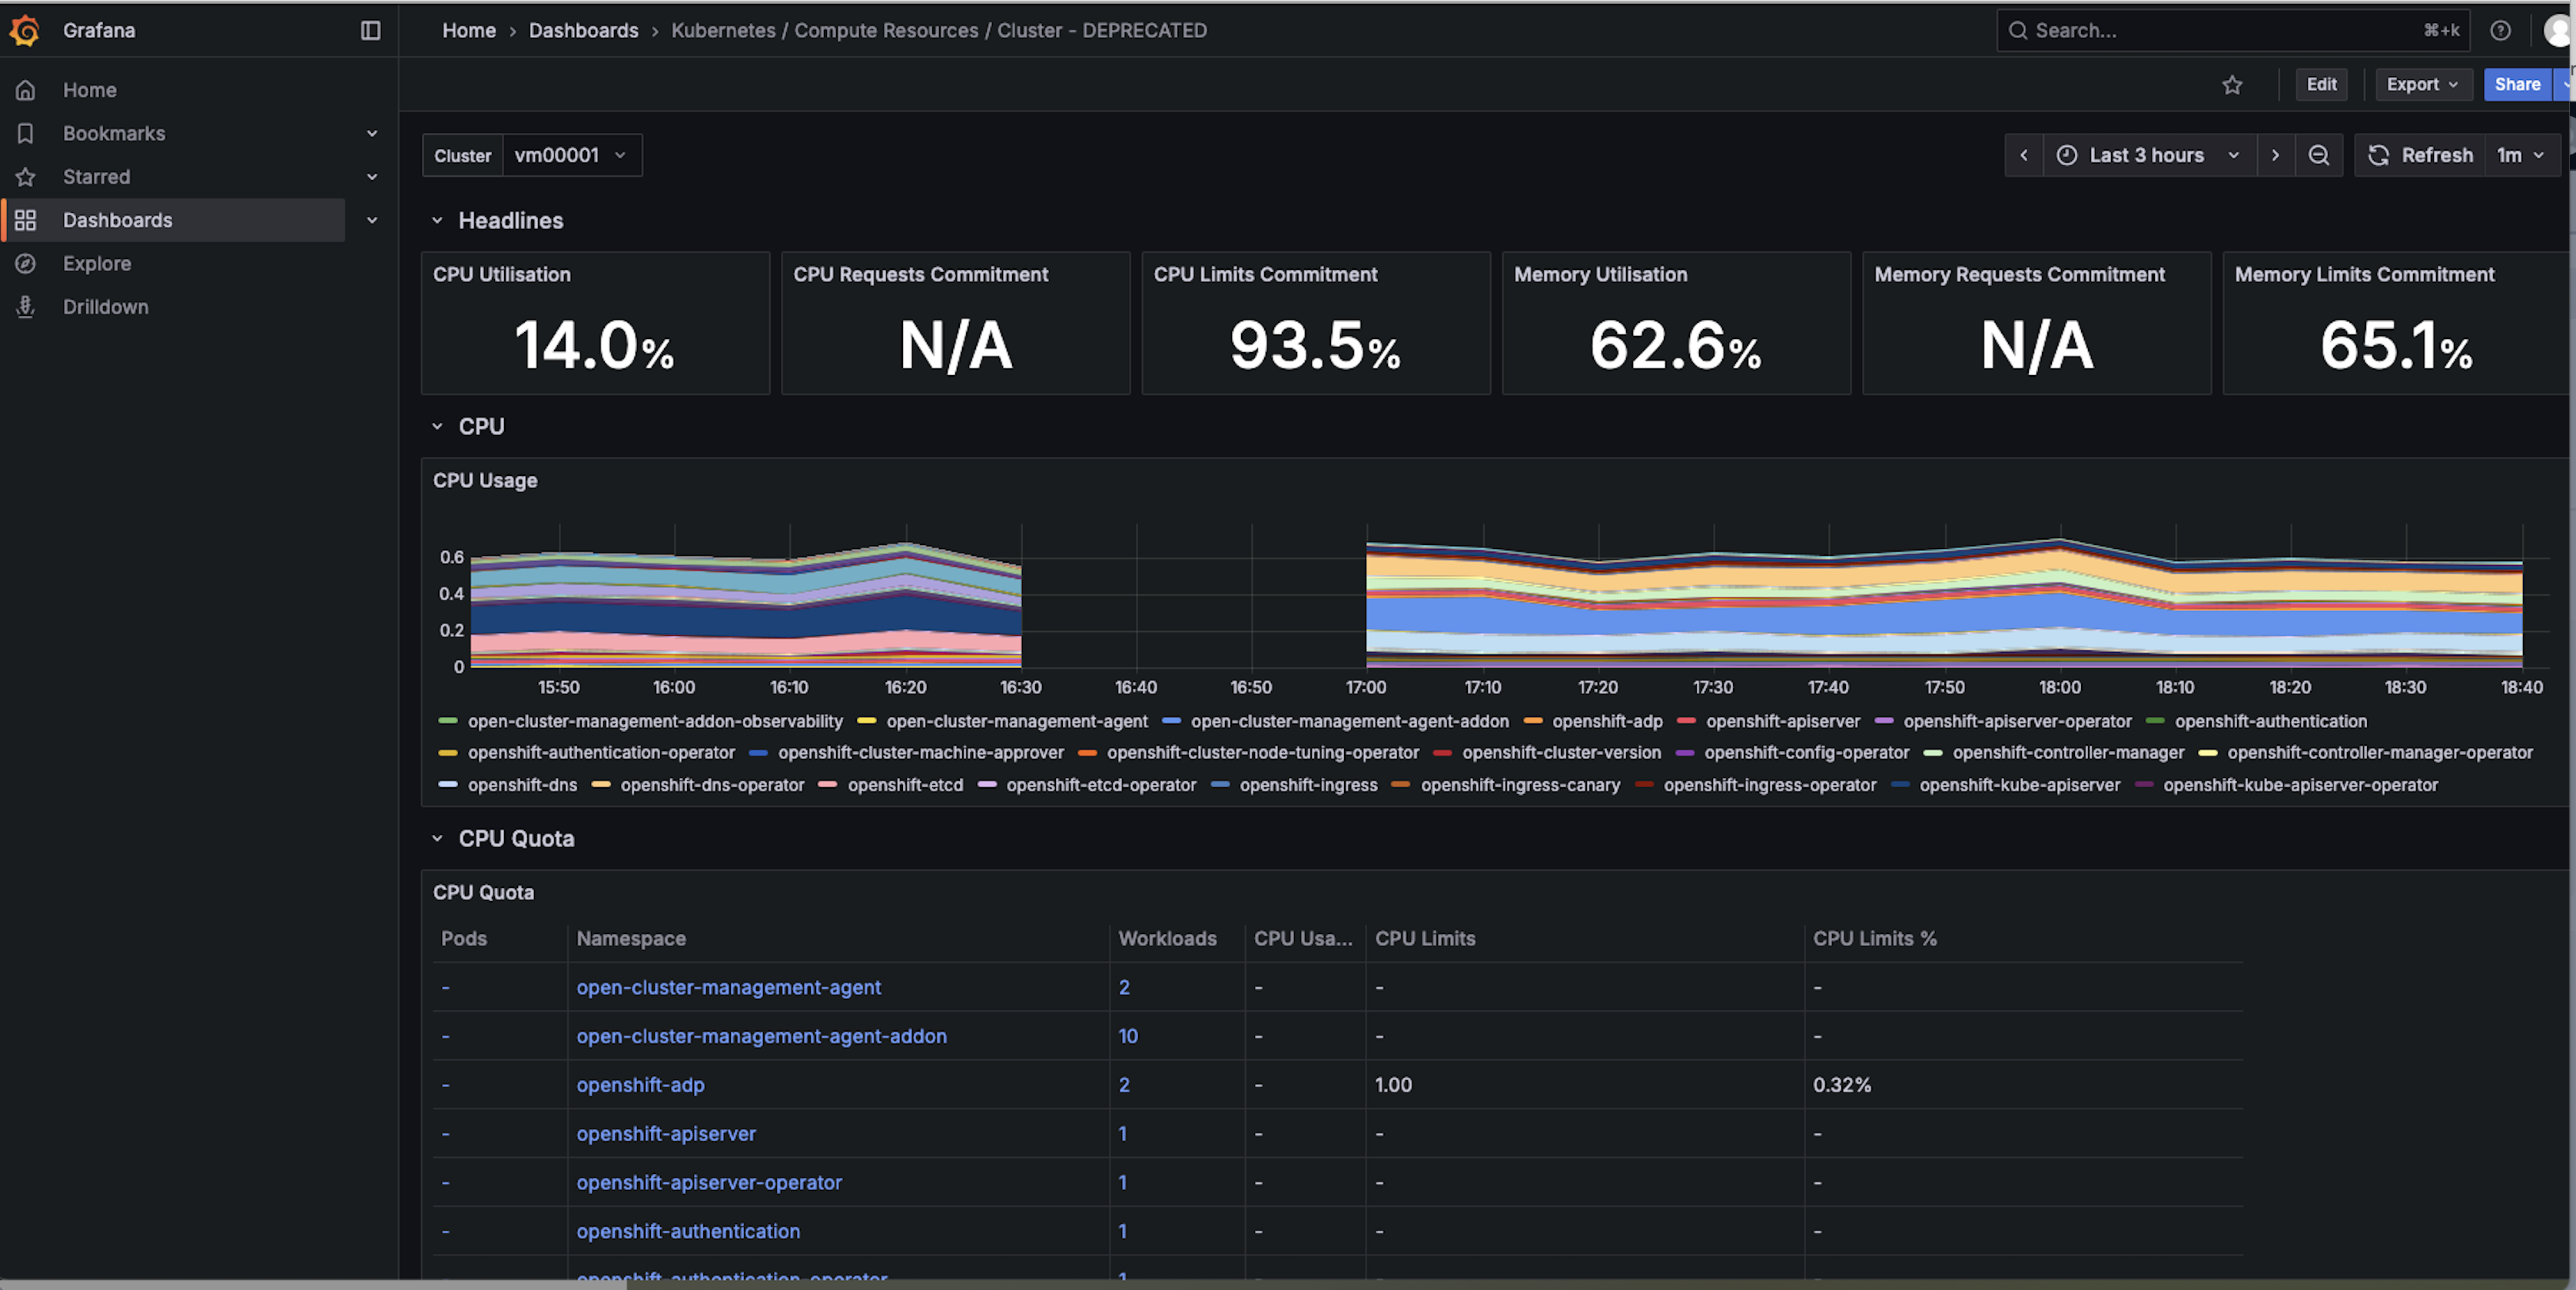This screenshot has height=1290, width=2576.
Task: Click openshift-ingress legend color swatch
Action: click(x=1220, y=785)
